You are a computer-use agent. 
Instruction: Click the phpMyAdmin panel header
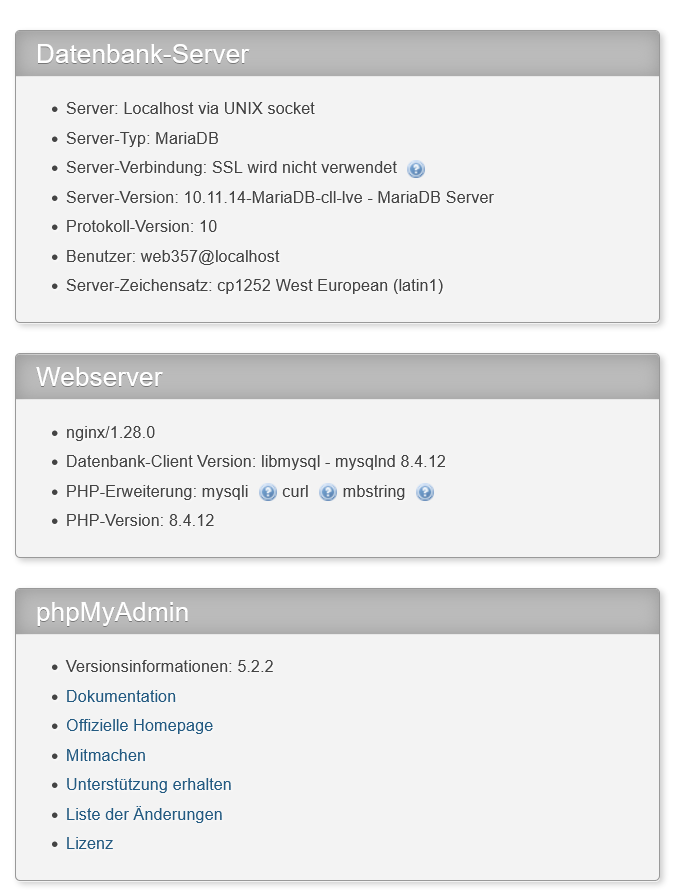tap(112, 612)
